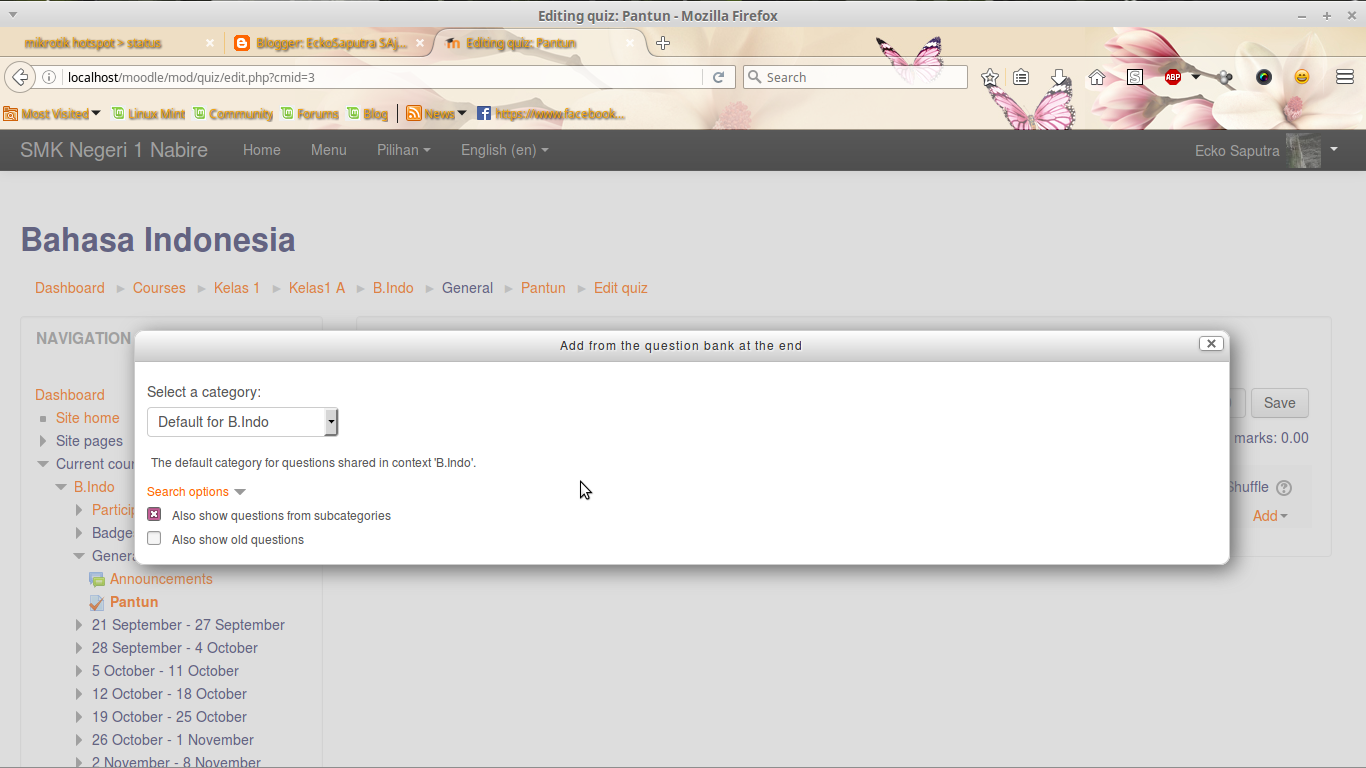1366x768 pixels.
Task: Go to Kelas 1 in breadcrumb
Action: (237, 288)
